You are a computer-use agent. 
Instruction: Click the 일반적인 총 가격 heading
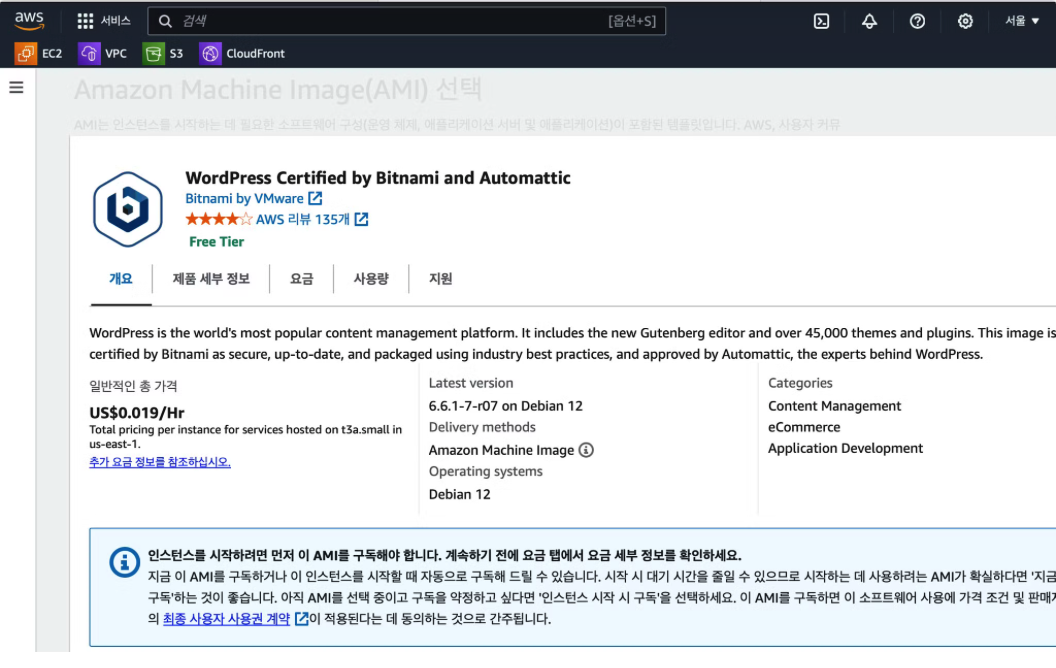(x=133, y=386)
